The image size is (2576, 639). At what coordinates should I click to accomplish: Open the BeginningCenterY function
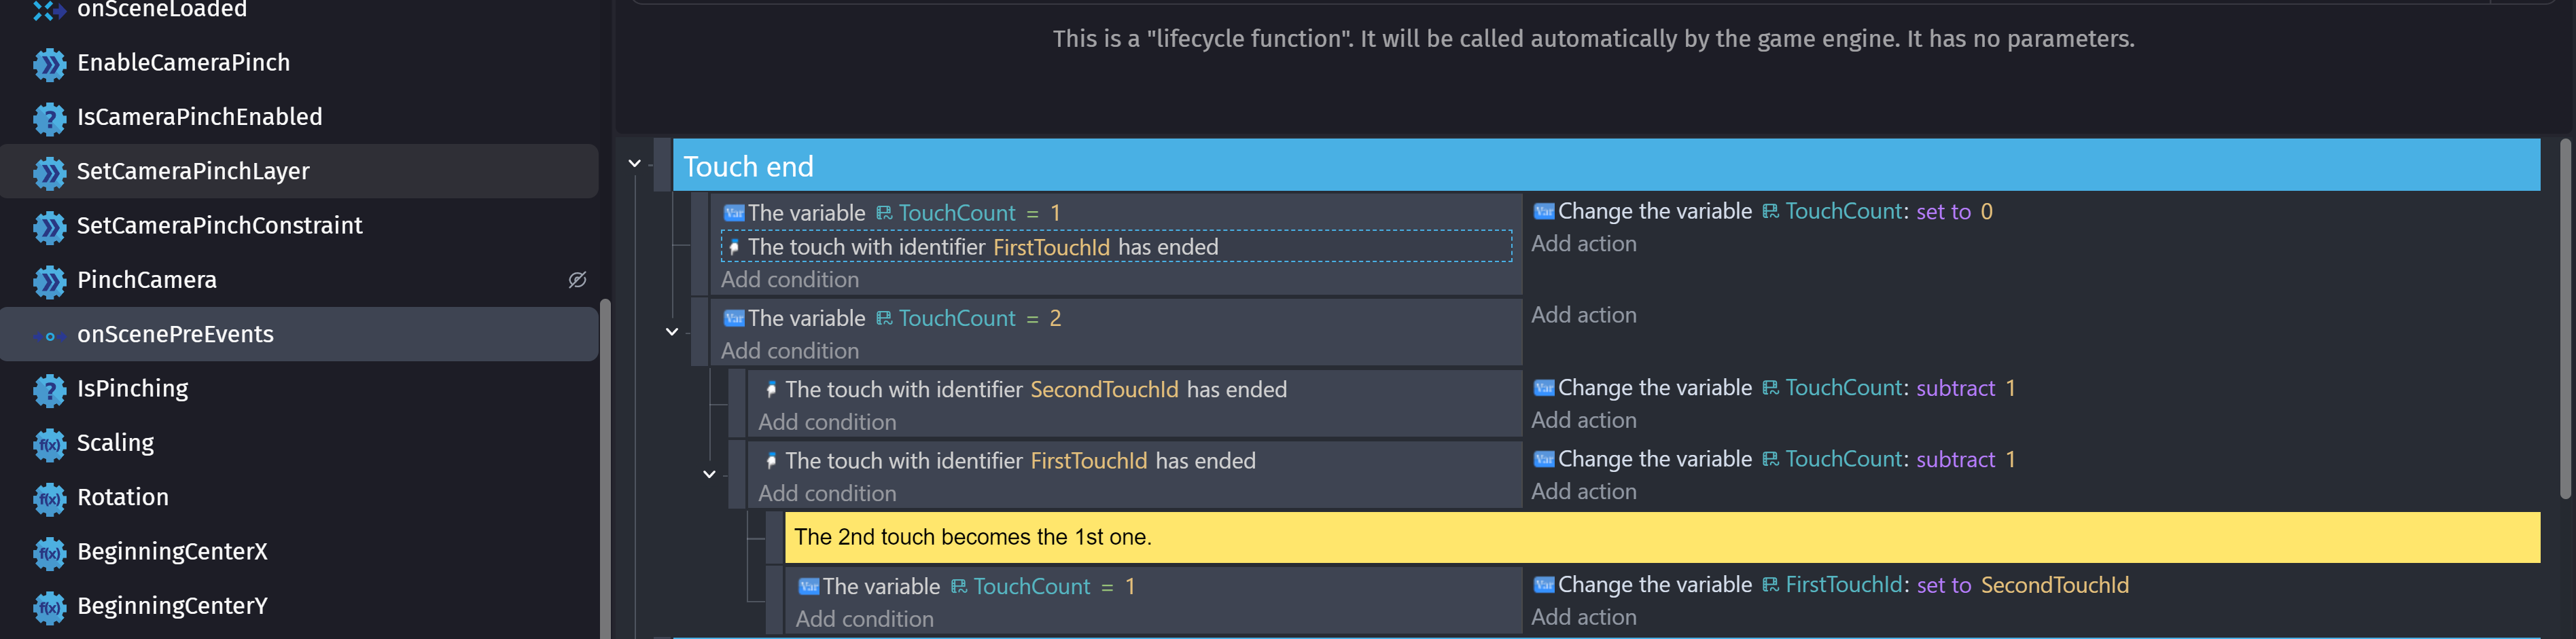[172, 606]
